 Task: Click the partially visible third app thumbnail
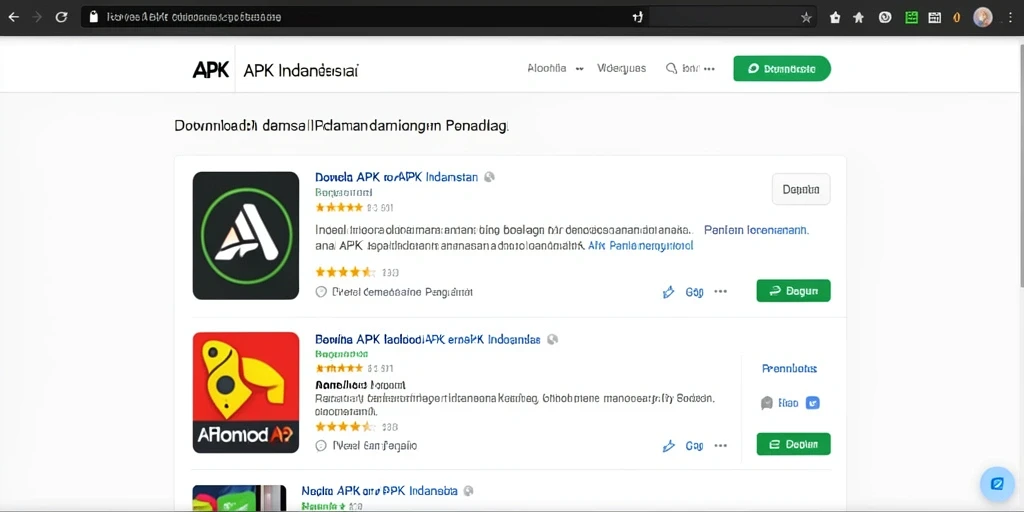pos(240,498)
